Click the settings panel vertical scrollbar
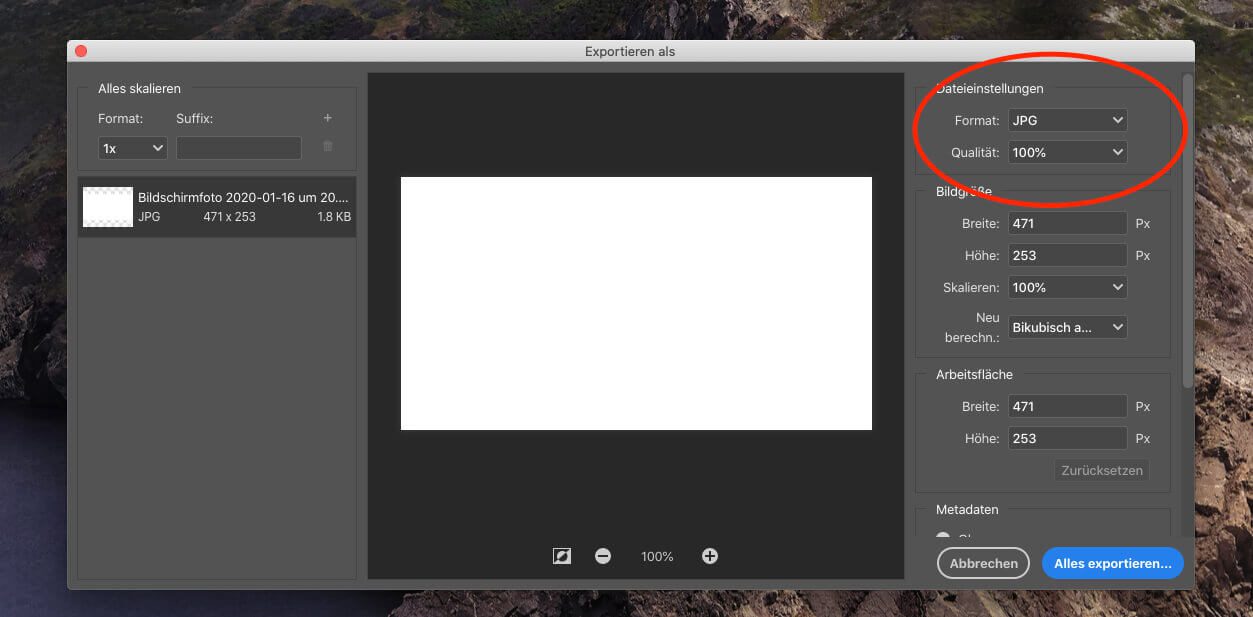Viewport: 1253px width, 617px height. (1187, 230)
